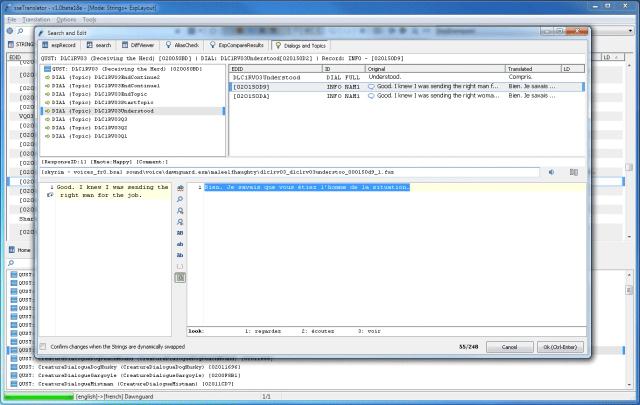Select the Home tab in main window
640x405 pixels.
(x=20, y=250)
